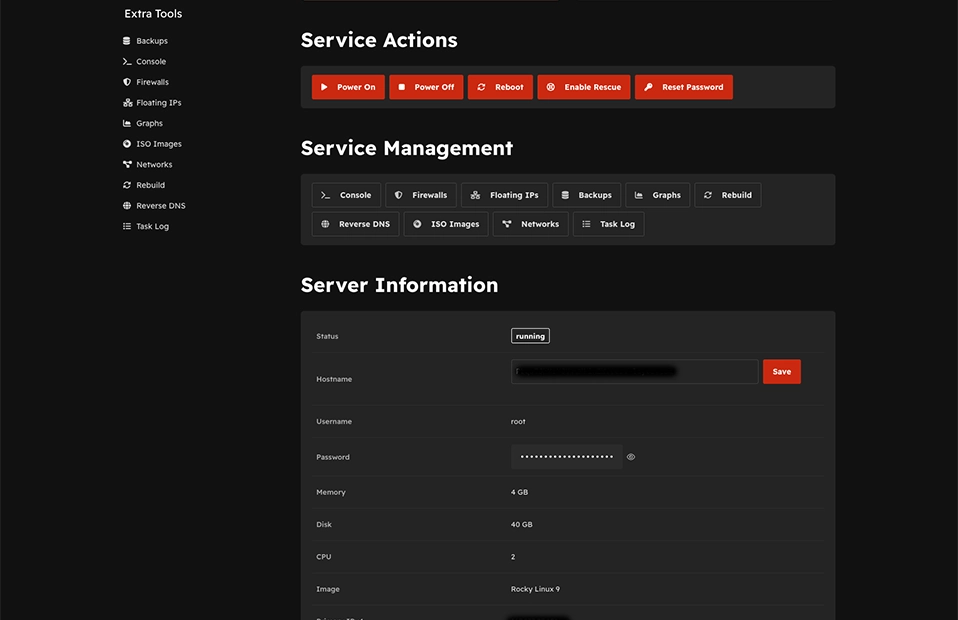
Task: Open Console in Service Management
Action: (346, 195)
